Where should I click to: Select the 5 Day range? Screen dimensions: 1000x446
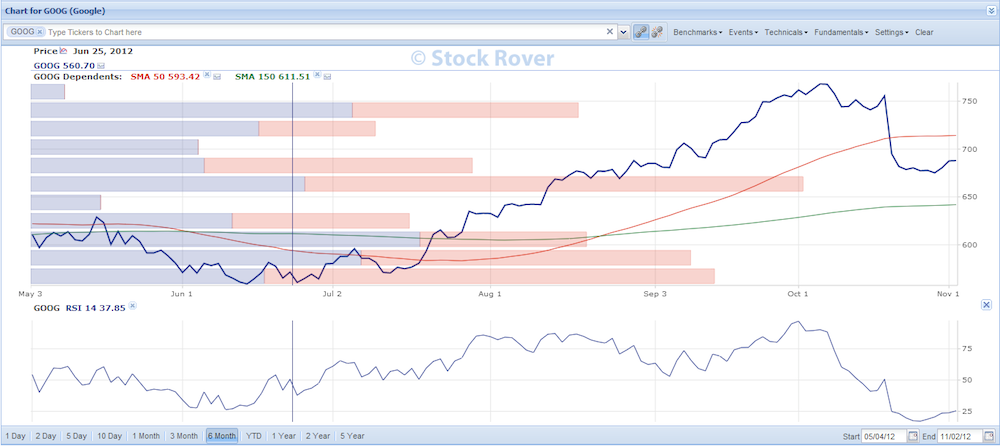[x=76, y=436]
